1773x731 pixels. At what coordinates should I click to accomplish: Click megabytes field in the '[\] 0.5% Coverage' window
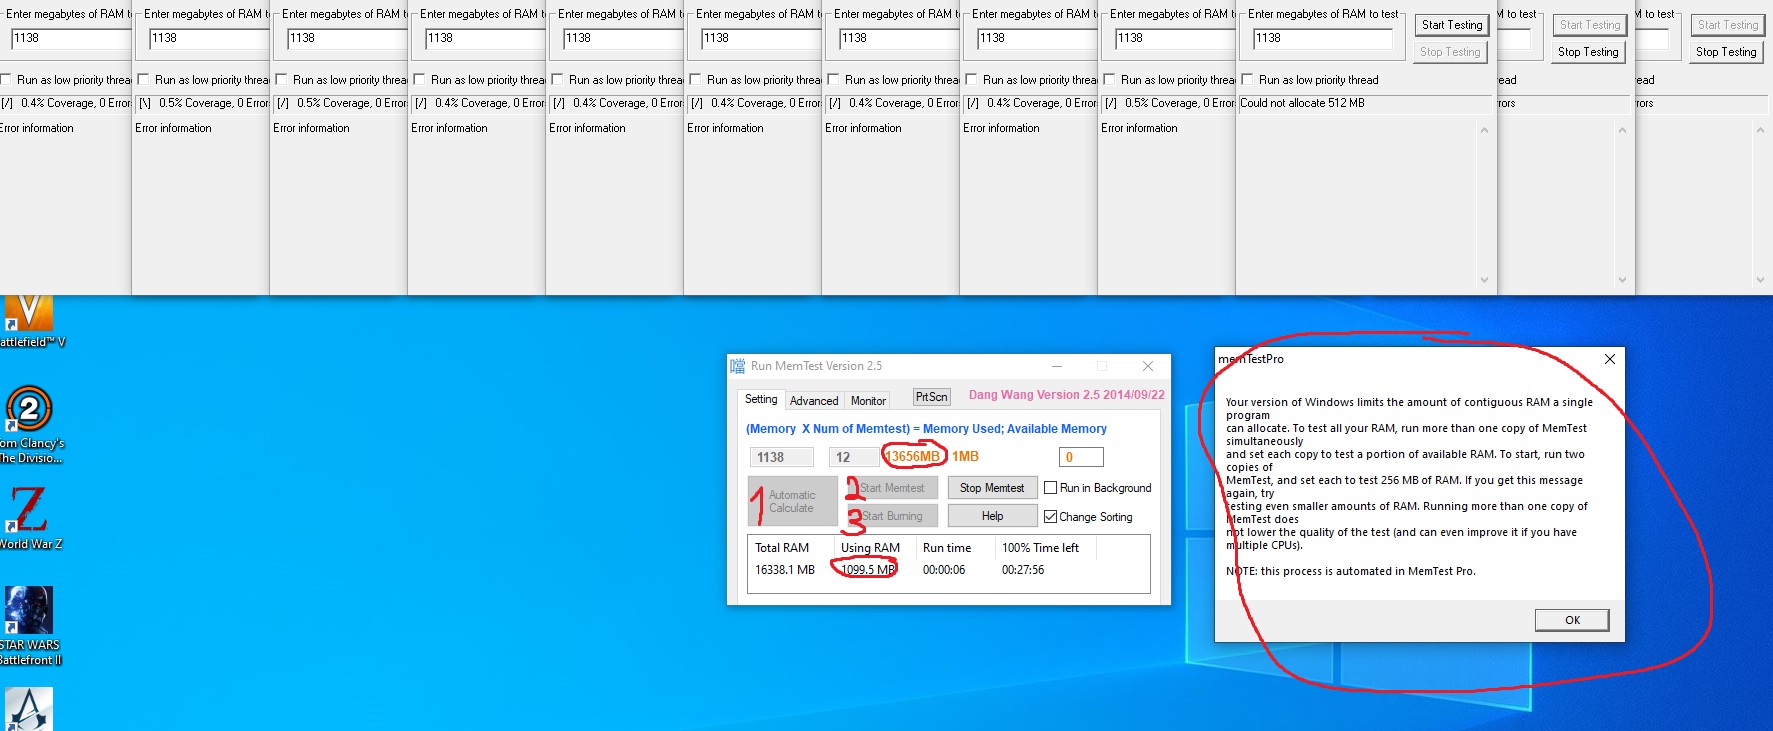click(x=208, y=39)
